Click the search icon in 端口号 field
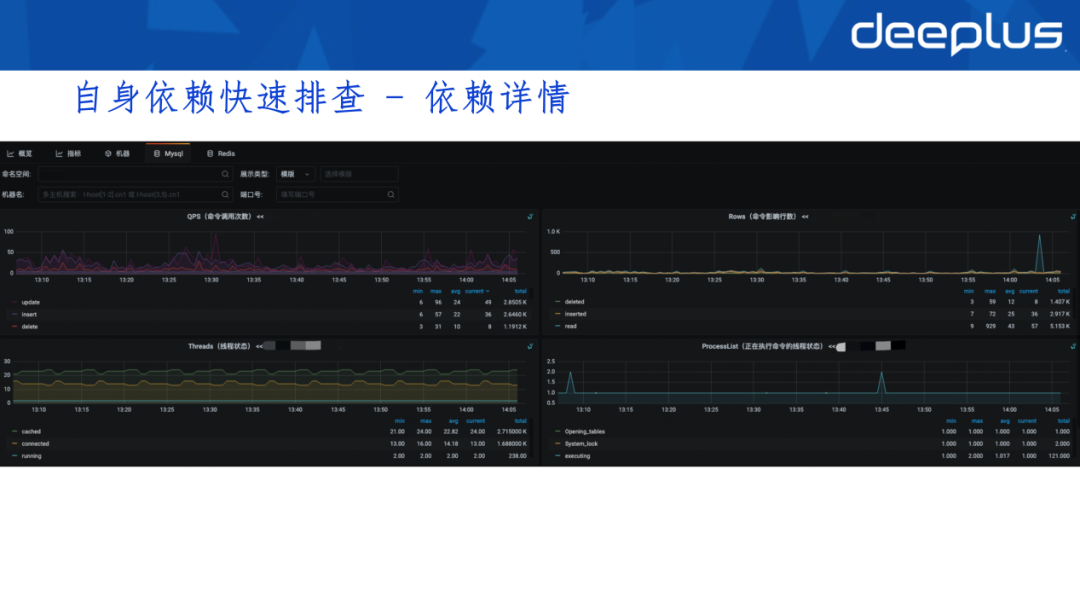Image resolution: width=1080 pixels, height=608 pixels. tap(391, 195)
